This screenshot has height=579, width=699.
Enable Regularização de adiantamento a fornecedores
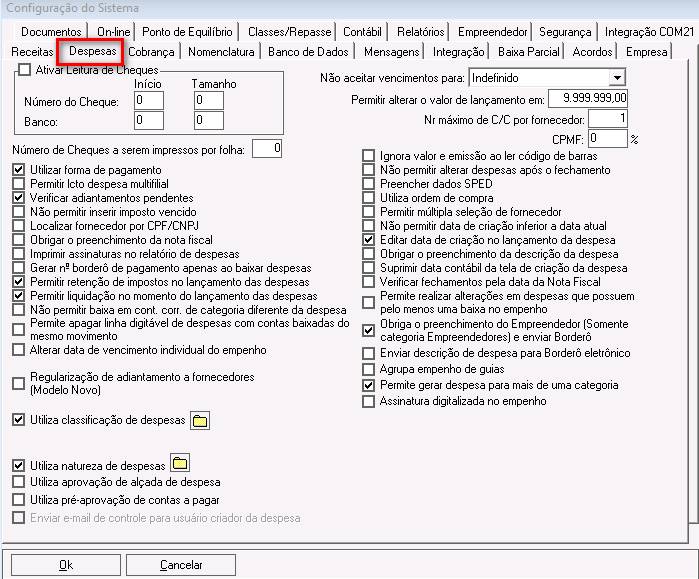(x=18, y=383)
